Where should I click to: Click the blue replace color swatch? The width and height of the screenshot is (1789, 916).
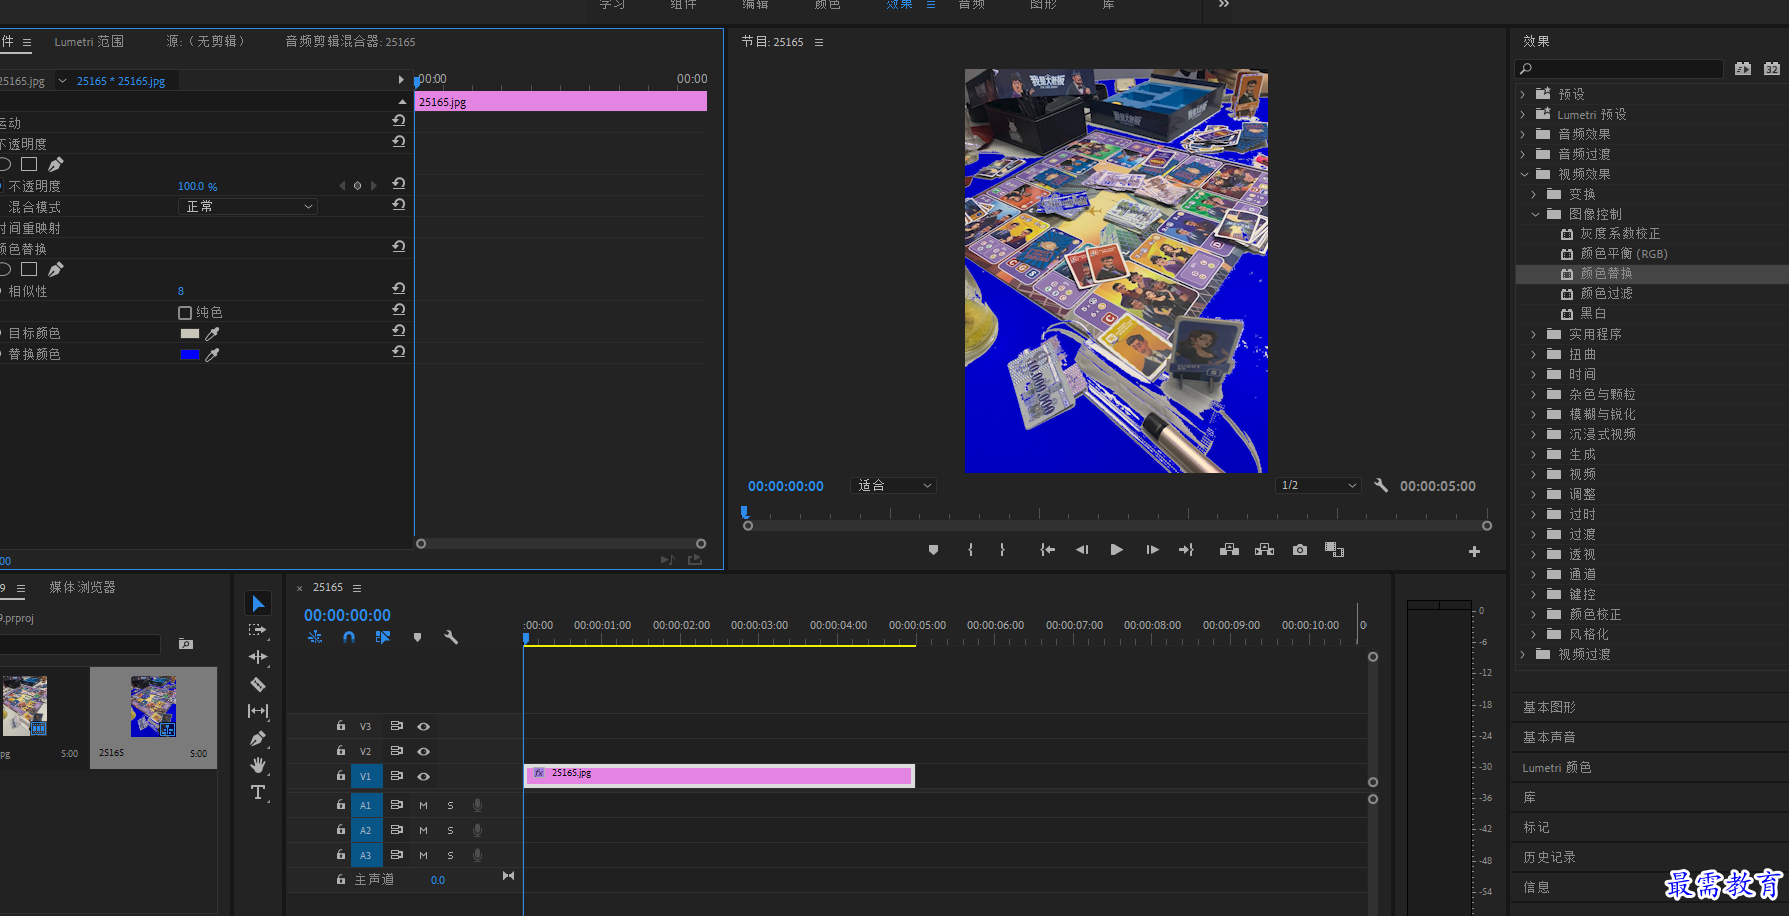[190, 355]
